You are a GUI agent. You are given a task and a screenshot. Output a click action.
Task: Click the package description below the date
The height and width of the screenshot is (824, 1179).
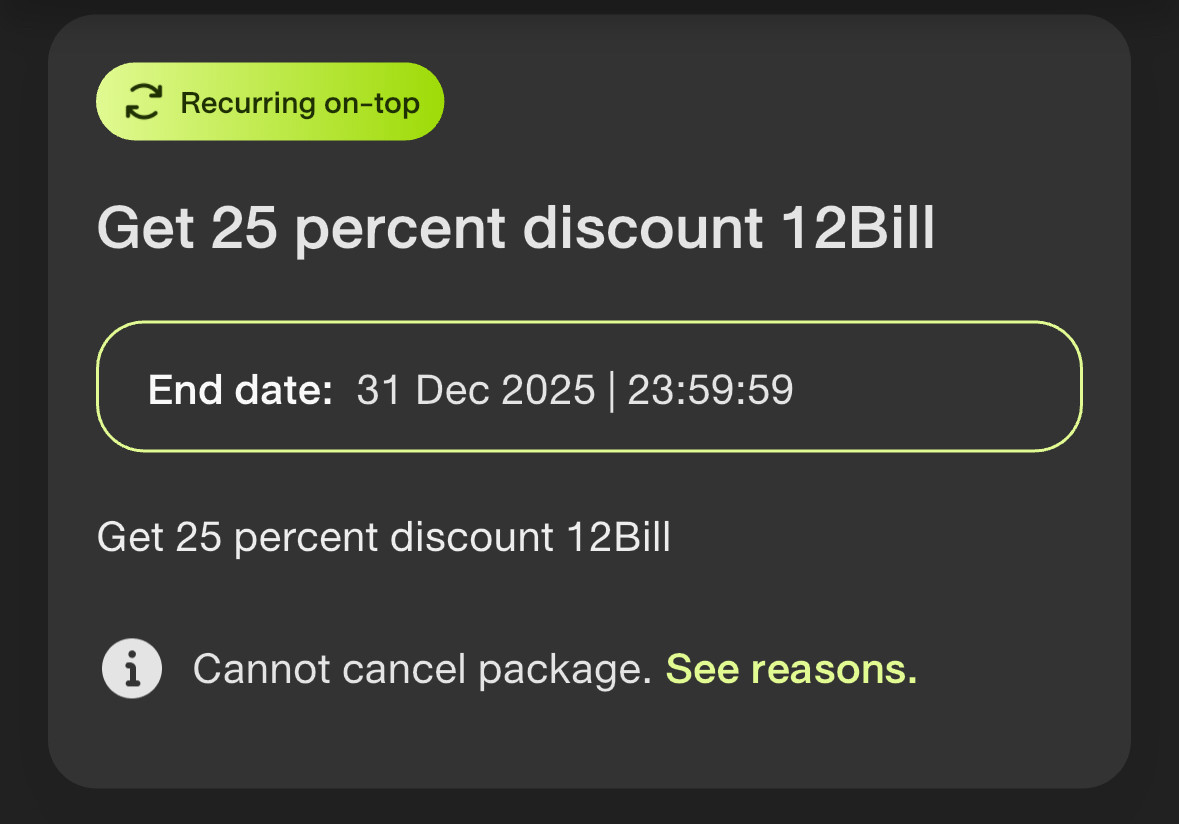383,538
